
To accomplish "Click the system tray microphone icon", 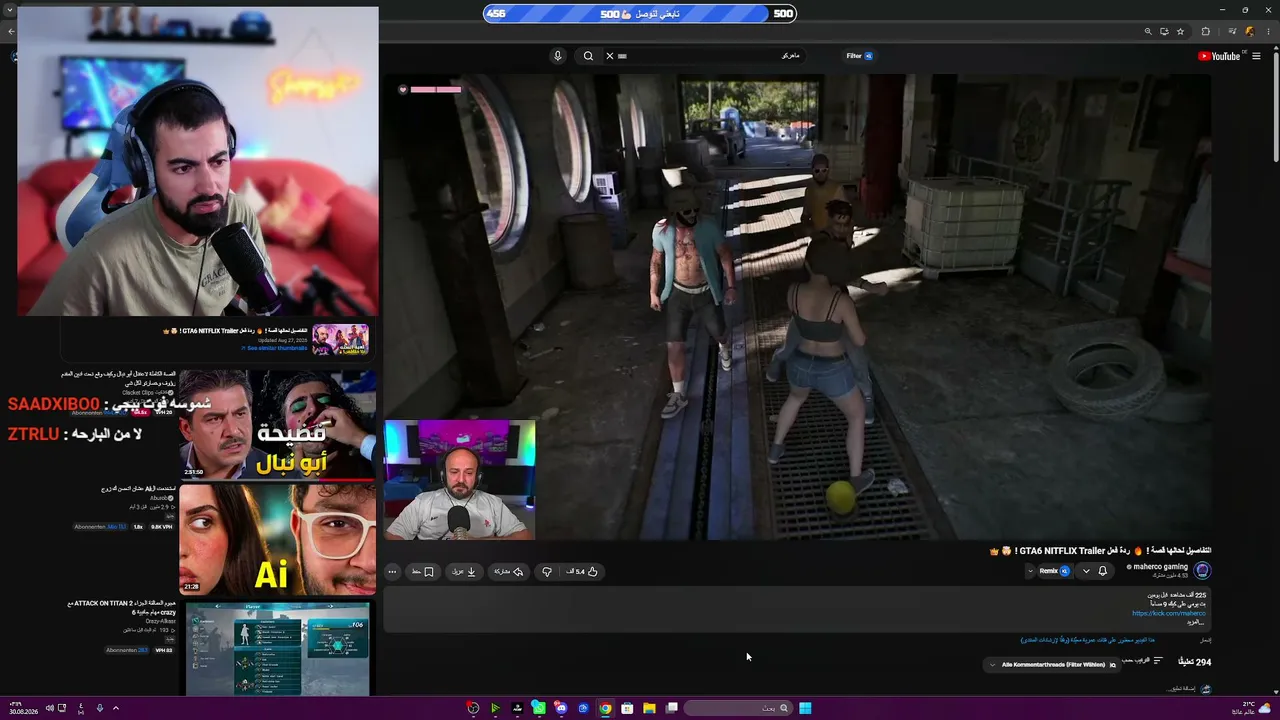I will 99,708.
